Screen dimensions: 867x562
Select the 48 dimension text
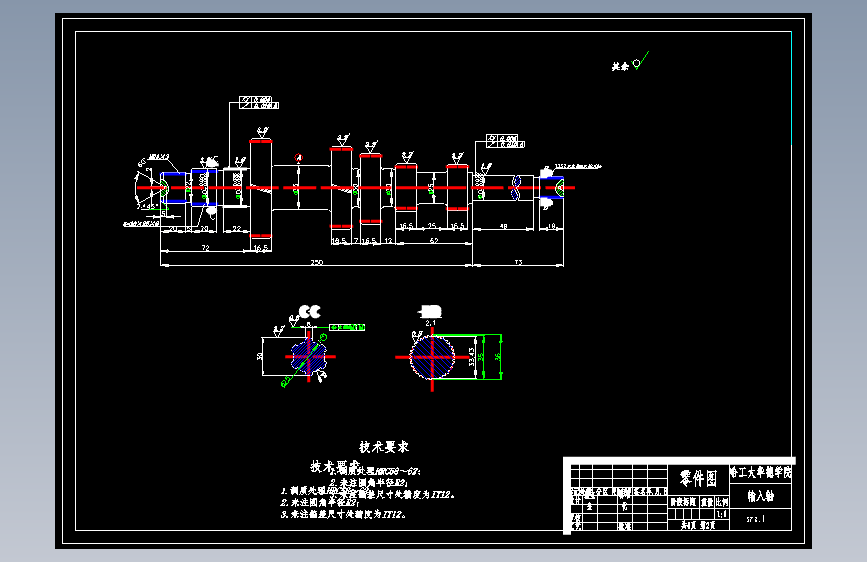point(504,226)
